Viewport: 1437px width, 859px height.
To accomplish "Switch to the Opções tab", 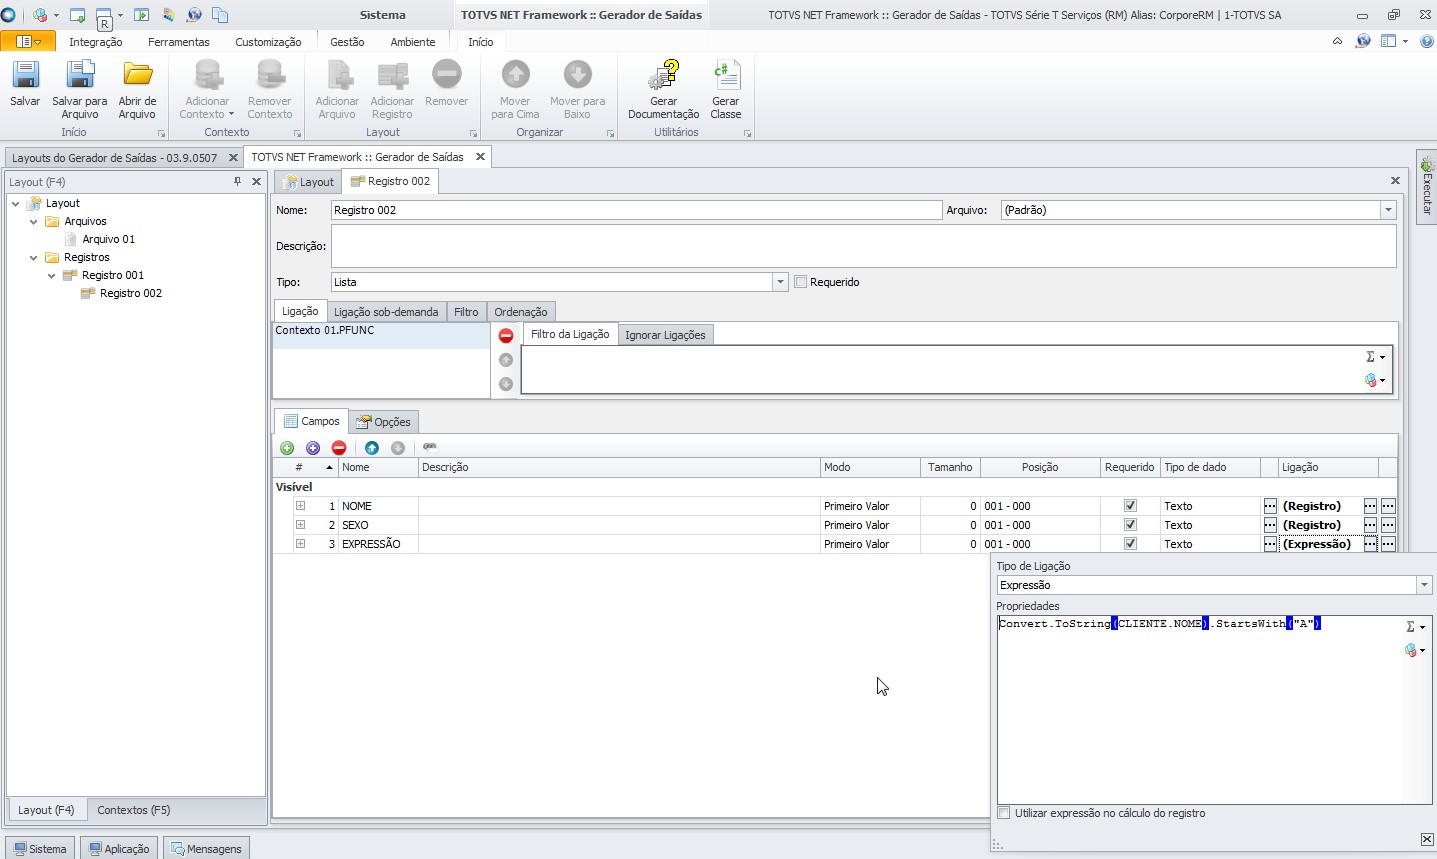I will [x=384, y=422].
